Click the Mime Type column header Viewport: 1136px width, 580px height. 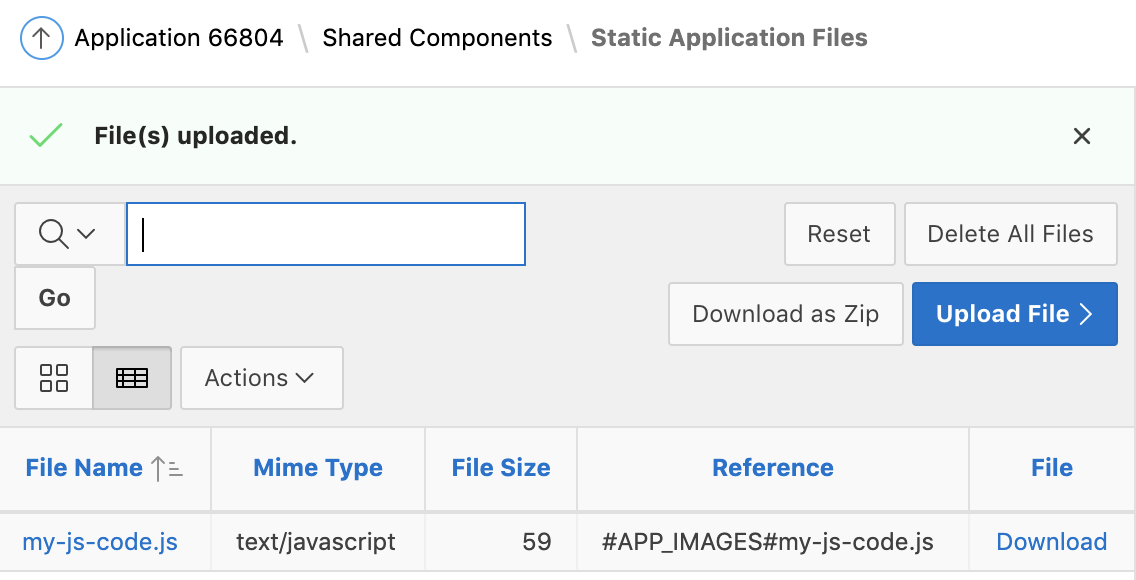(318, 468)
